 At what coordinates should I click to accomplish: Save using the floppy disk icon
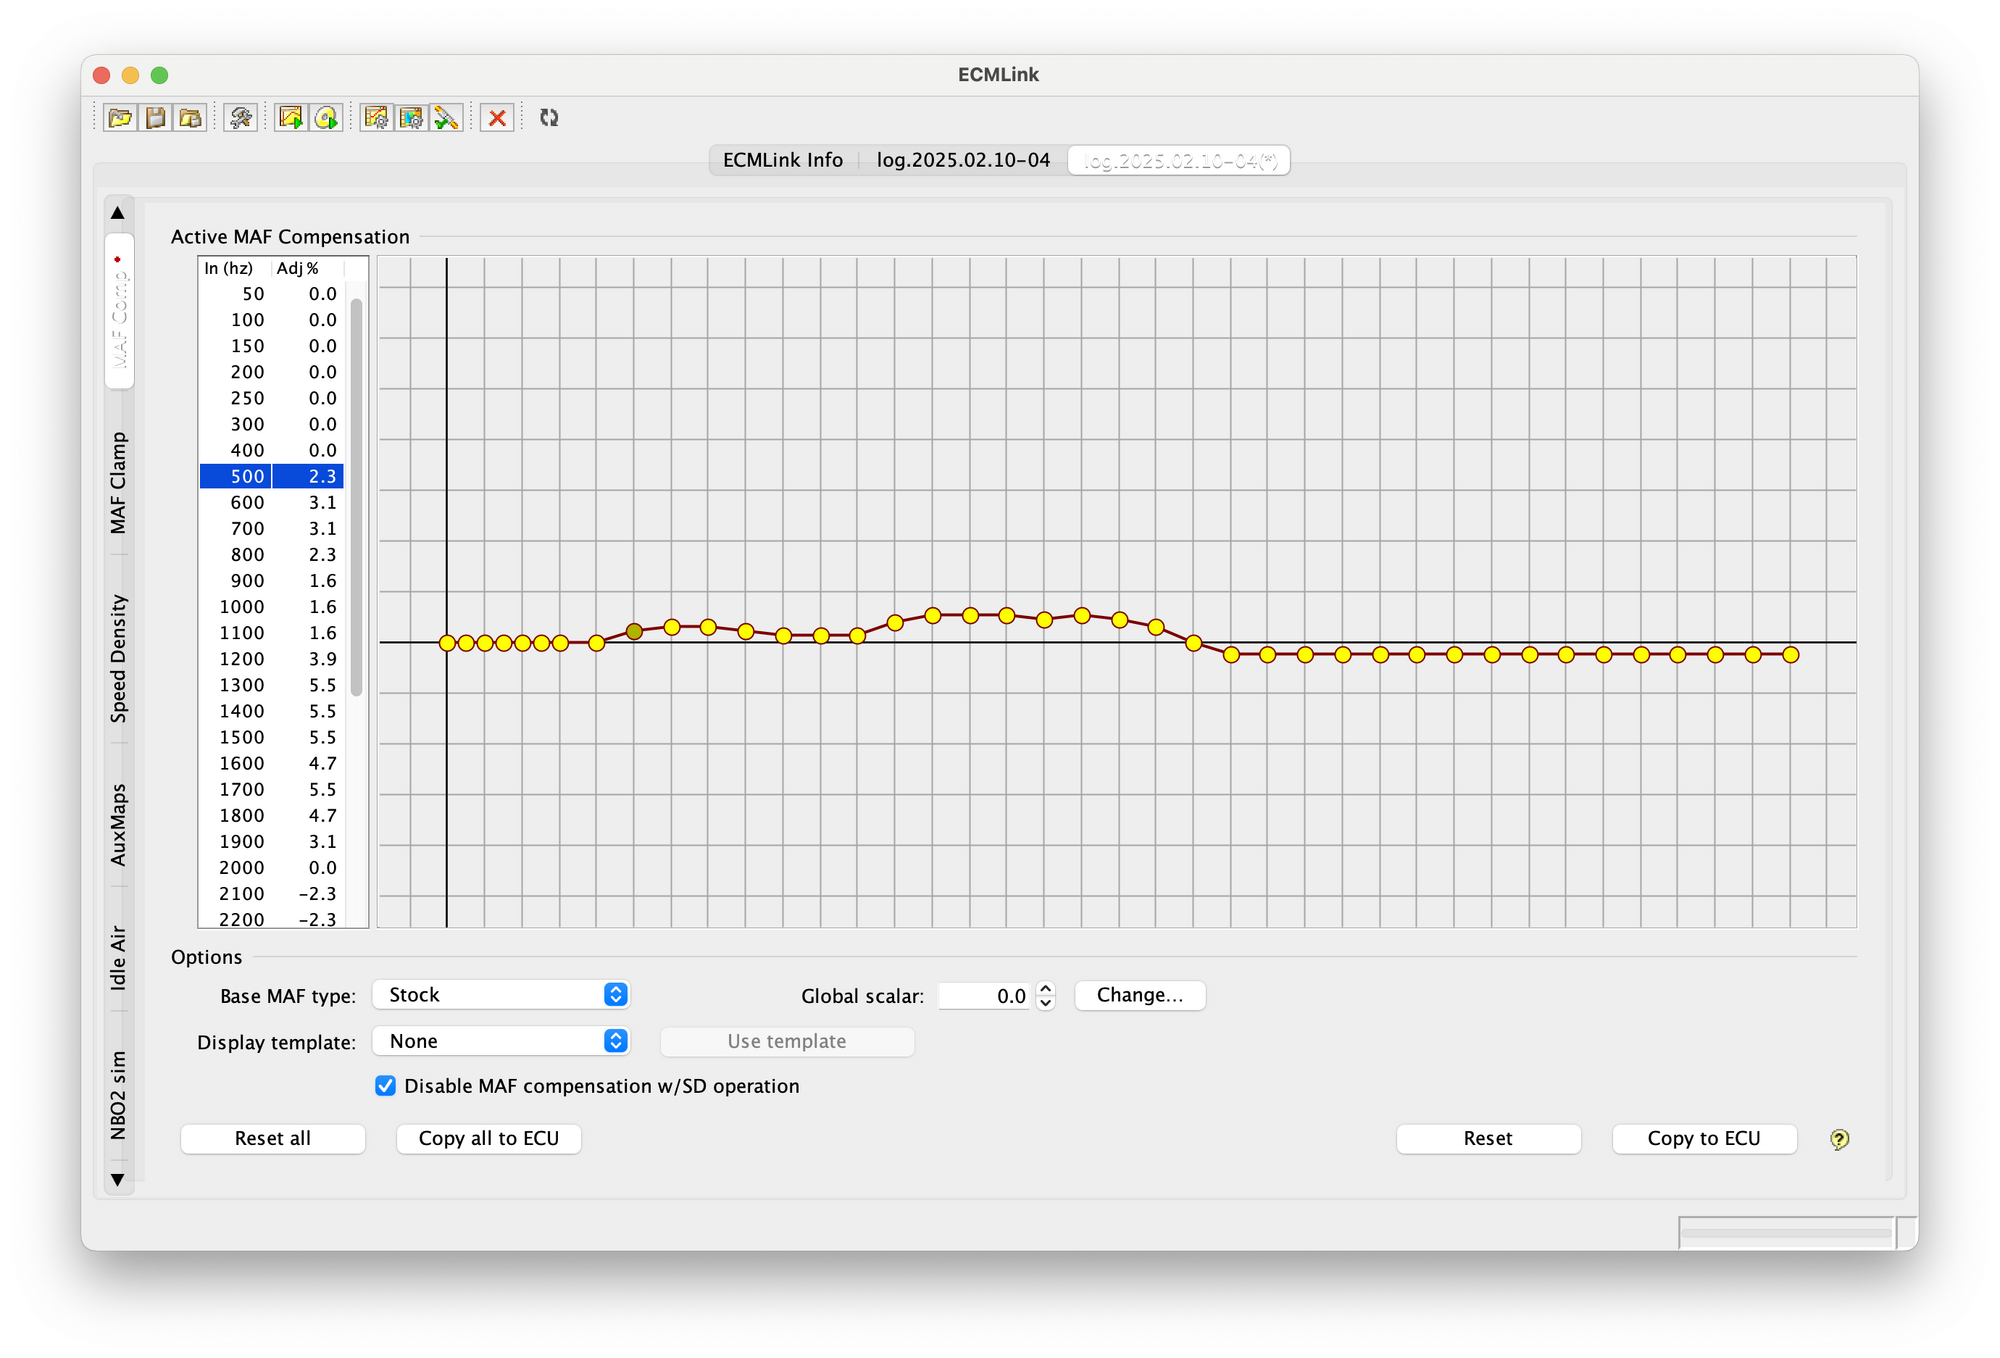(x=156, y=118)
